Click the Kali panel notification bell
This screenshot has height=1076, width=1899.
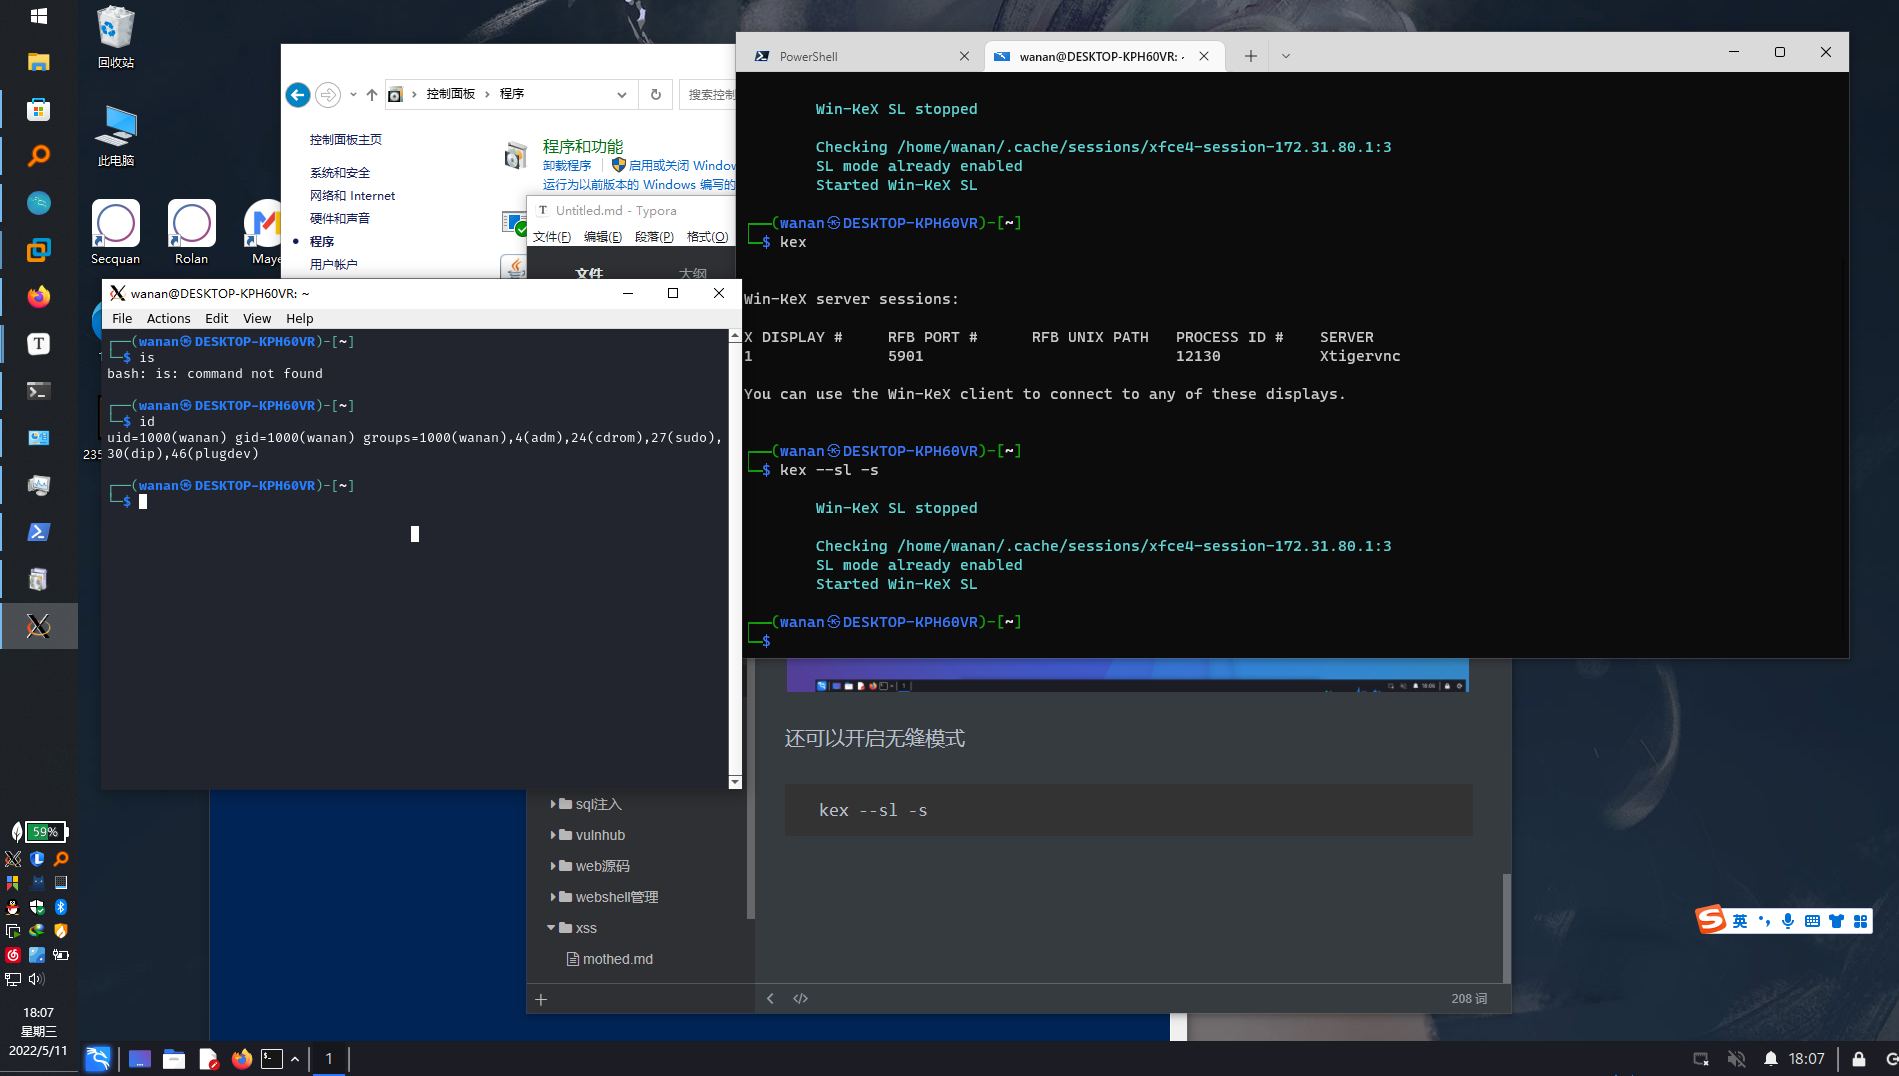coord(1771,1059)
